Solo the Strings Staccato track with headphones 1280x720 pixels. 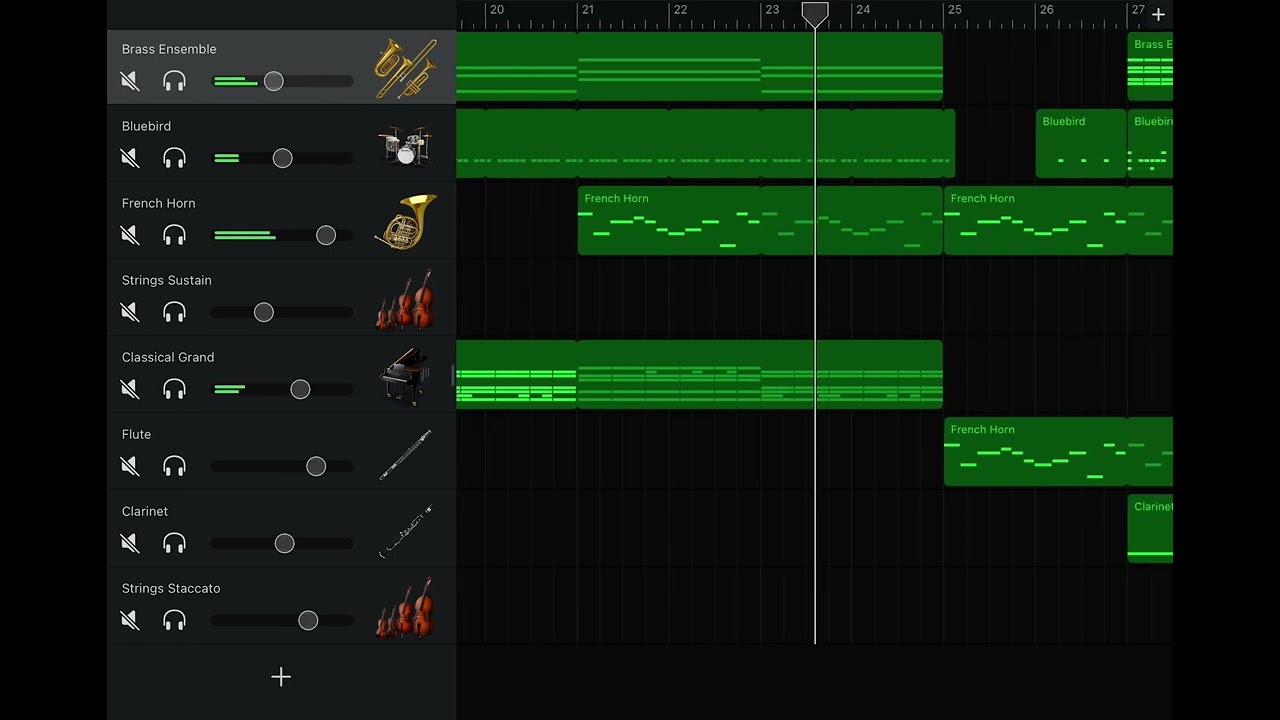[175, 620]
